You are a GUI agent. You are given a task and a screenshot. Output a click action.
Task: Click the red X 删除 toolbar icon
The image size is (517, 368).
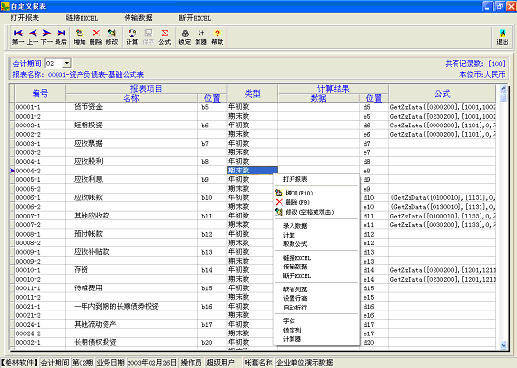point(96,37)
